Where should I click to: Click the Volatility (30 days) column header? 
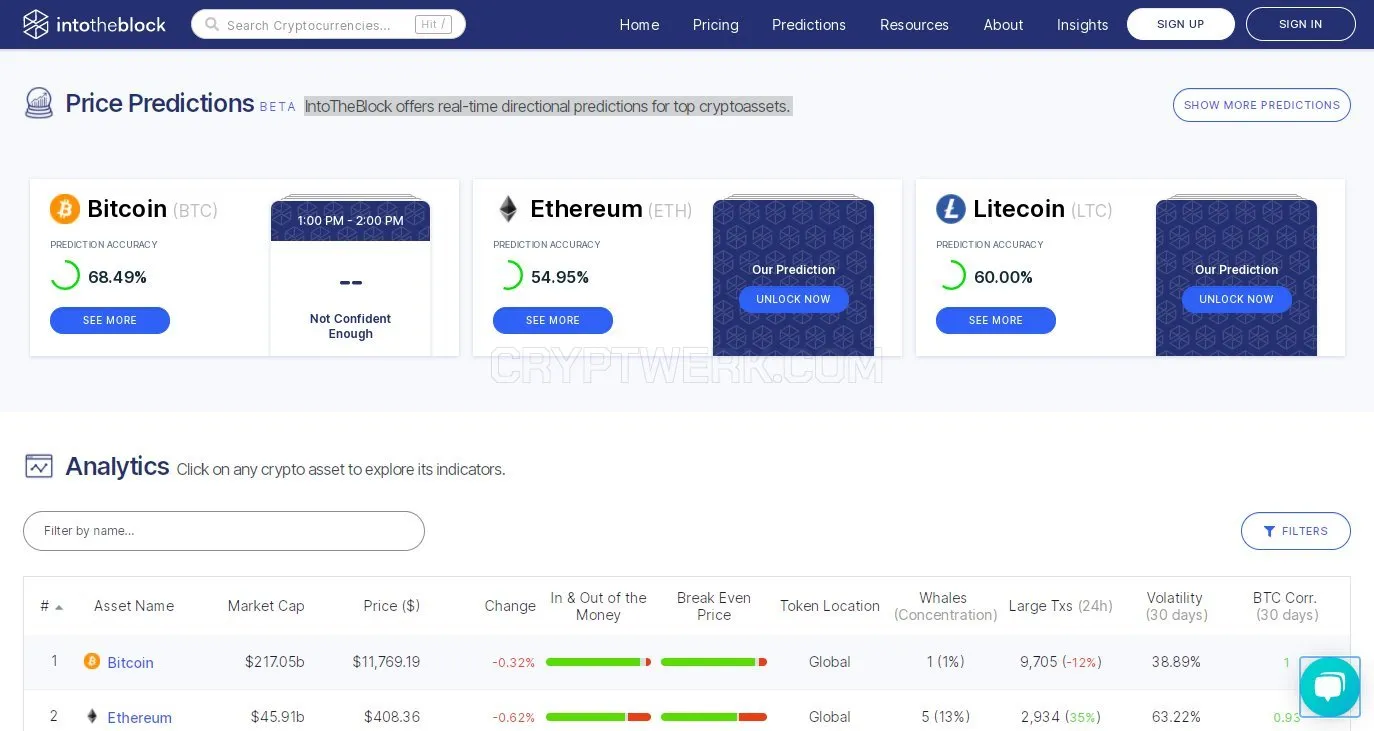(1175, 606)
